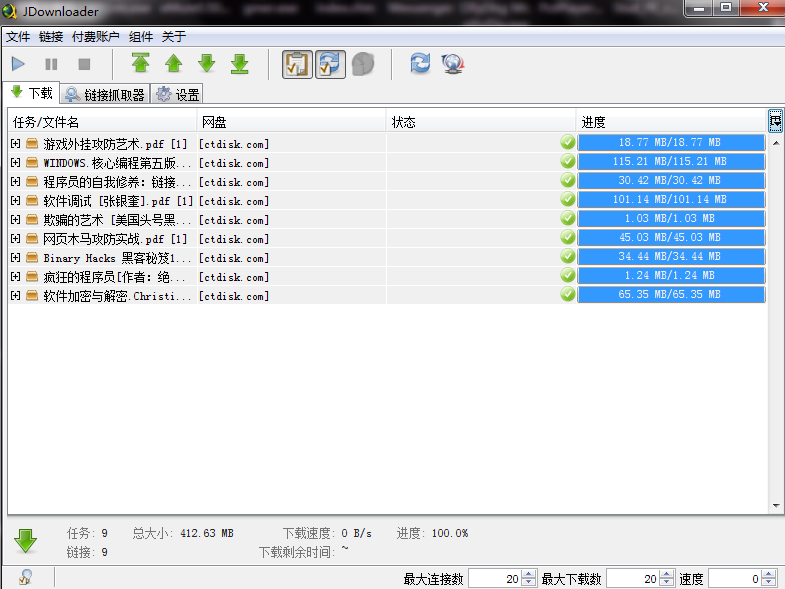Click the JDownloader title bar app icon
Image resolution: width=785 pixels, height=589 pixels.
click(10, 11)
